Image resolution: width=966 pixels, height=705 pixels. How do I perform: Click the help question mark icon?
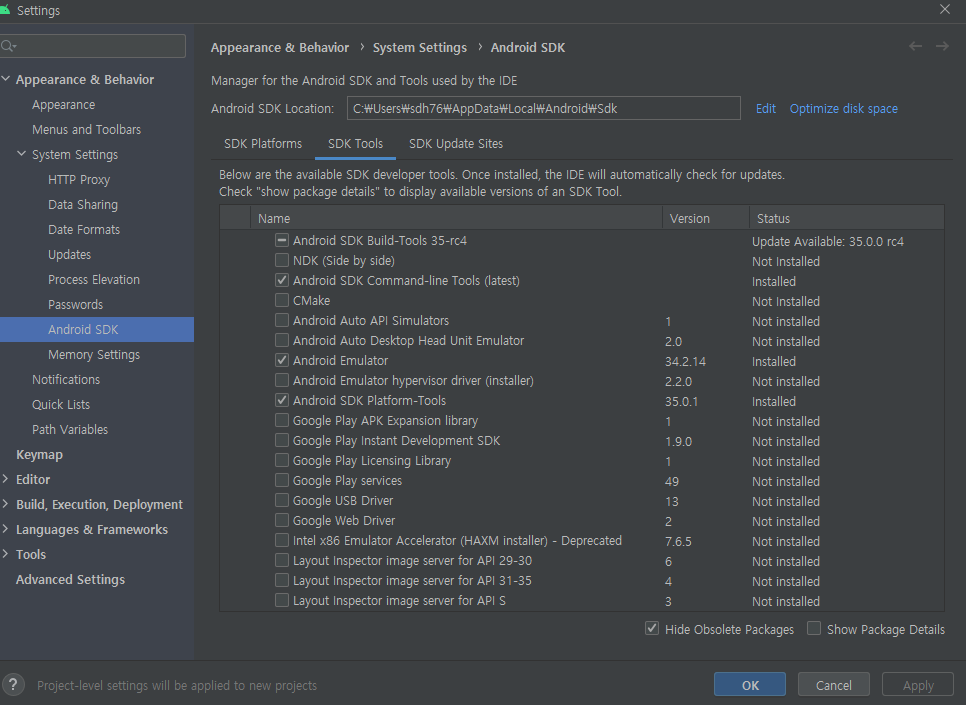14,684
